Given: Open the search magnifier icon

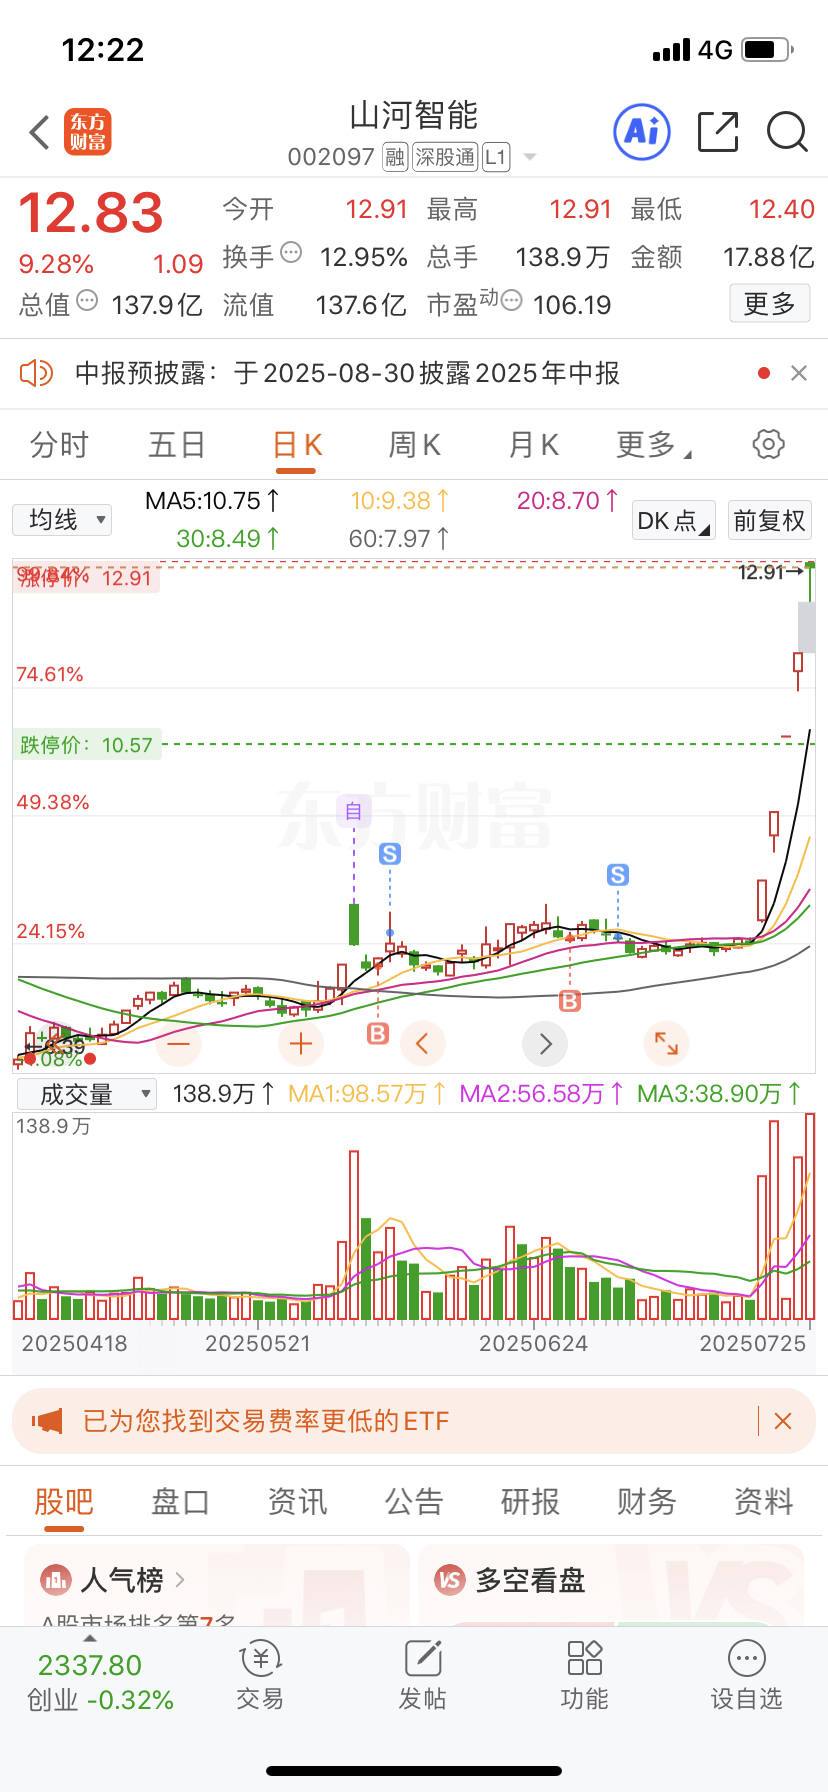Looking at the screenshot, I should click(x=787, y=132).
